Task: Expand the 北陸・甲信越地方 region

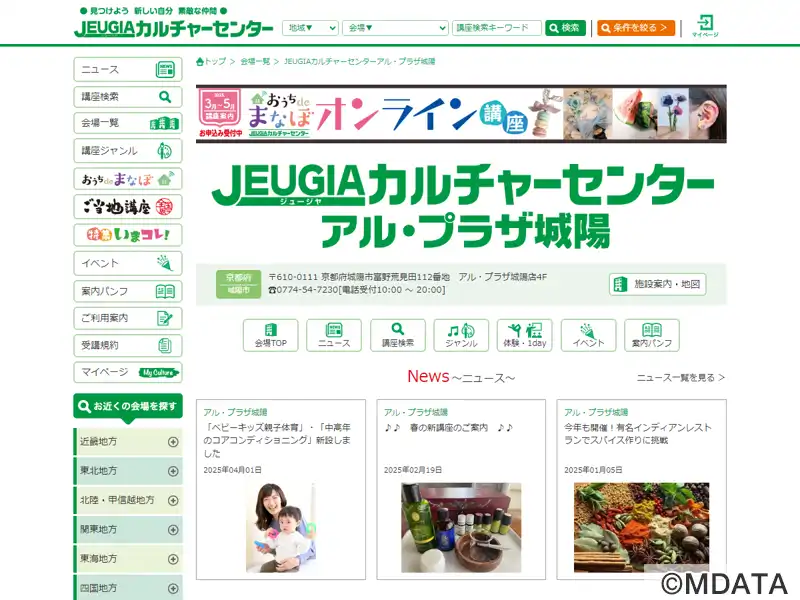Action: pos(128,501)
